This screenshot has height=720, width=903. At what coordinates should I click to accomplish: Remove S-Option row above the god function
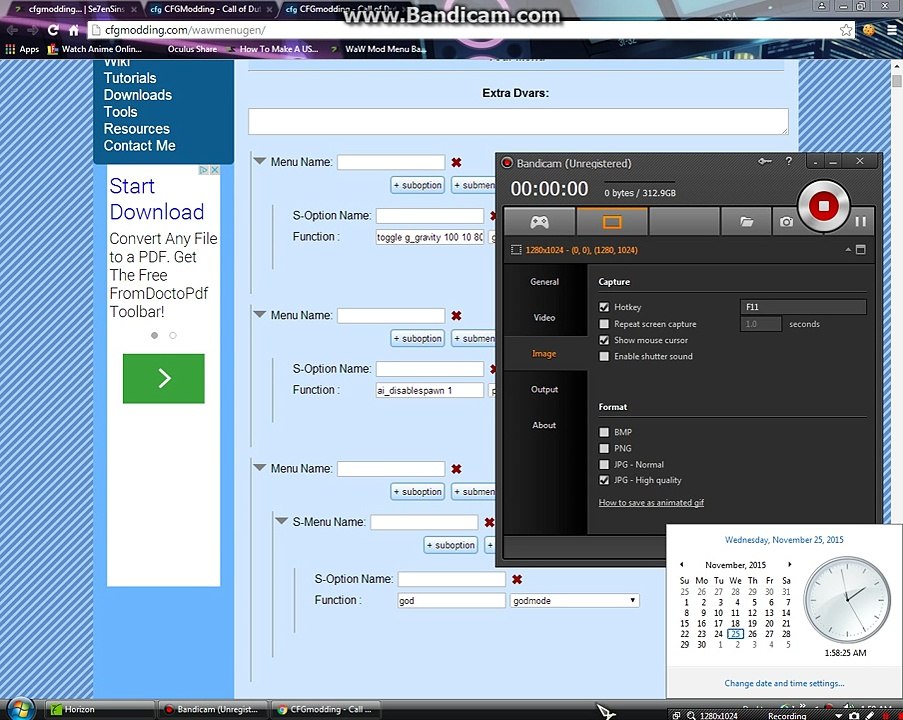click(x=517, y=579)
